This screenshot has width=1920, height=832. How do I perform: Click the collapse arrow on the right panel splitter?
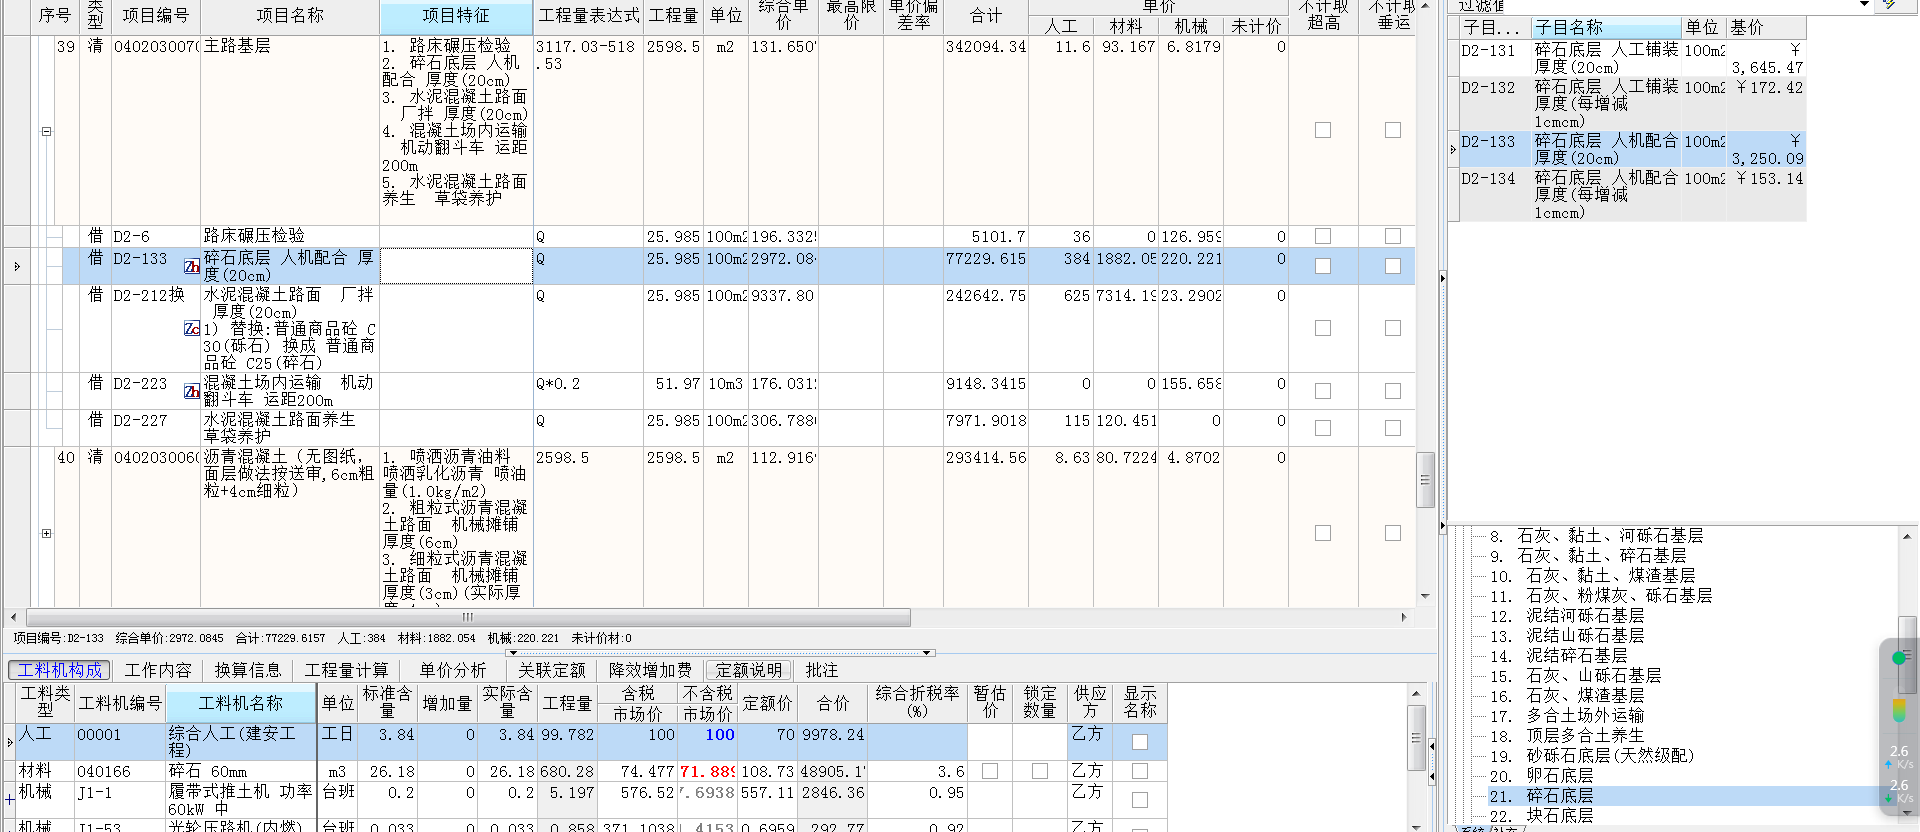click(1442, 278)
